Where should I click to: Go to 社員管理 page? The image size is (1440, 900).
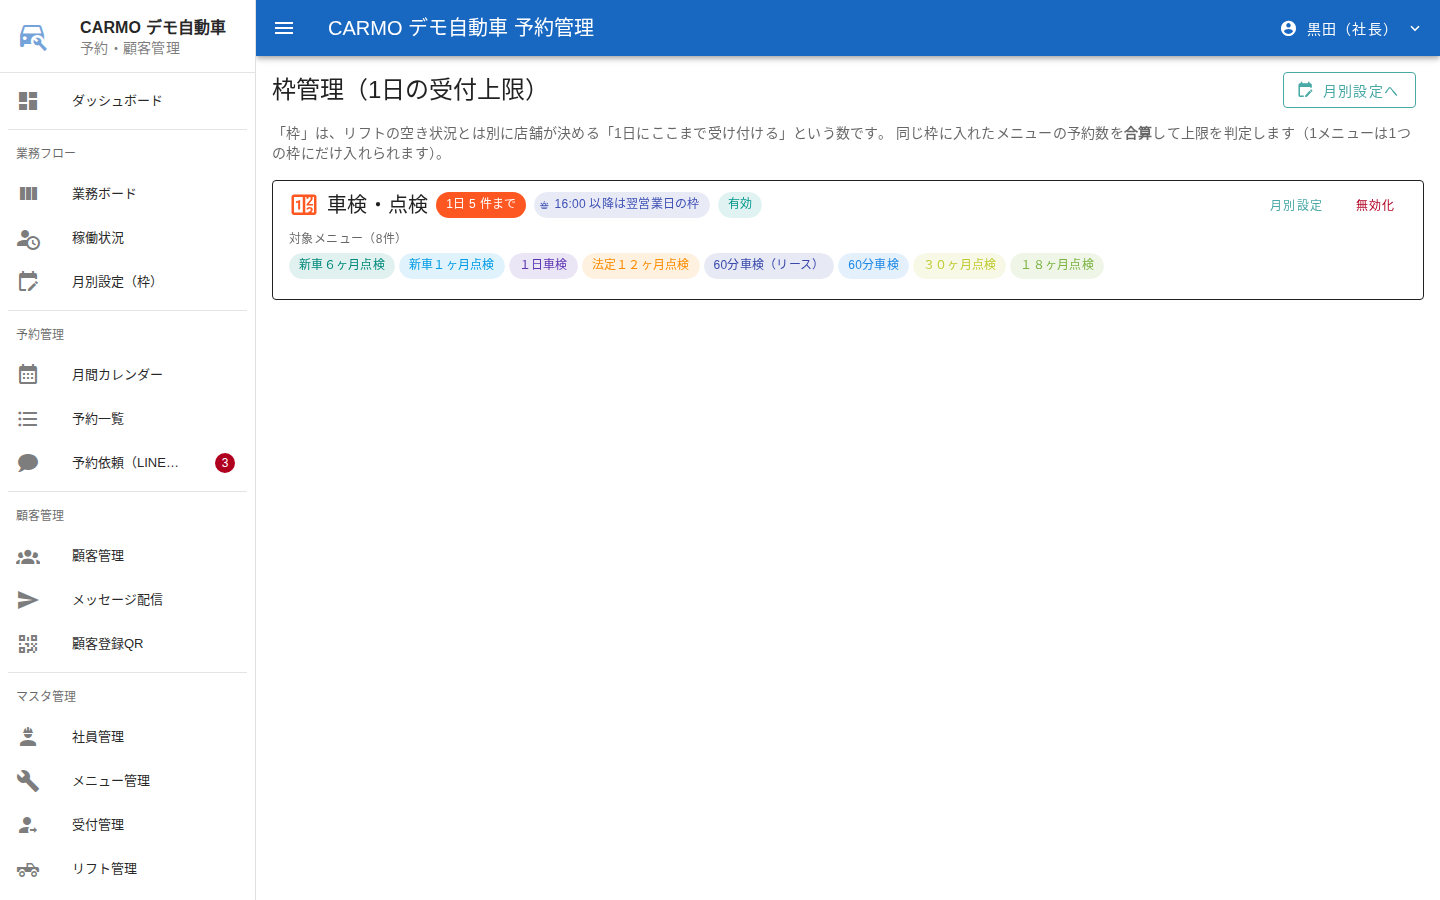pyautogui.click(x=127, y=737)
